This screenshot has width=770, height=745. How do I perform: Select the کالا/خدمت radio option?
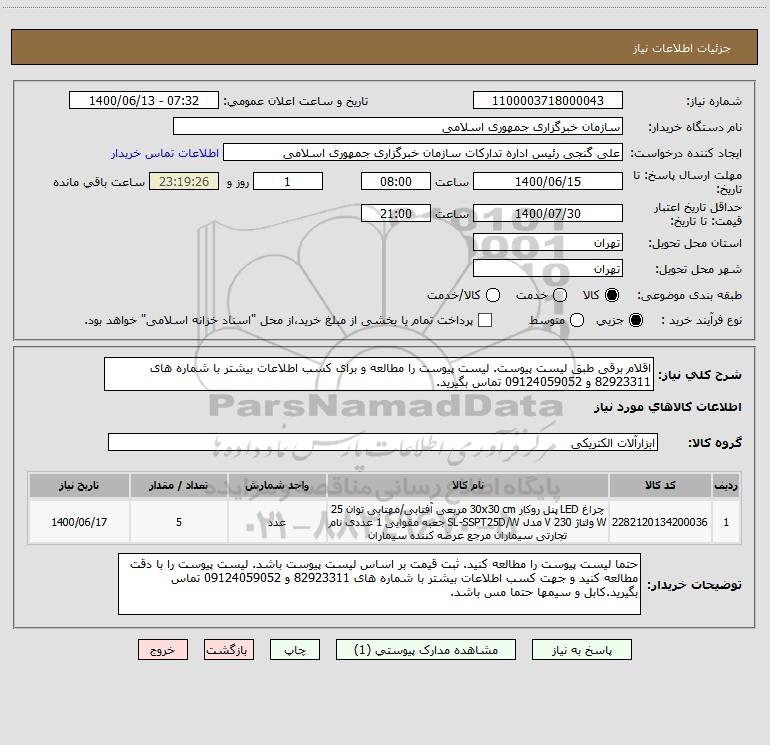coord(493,295)
